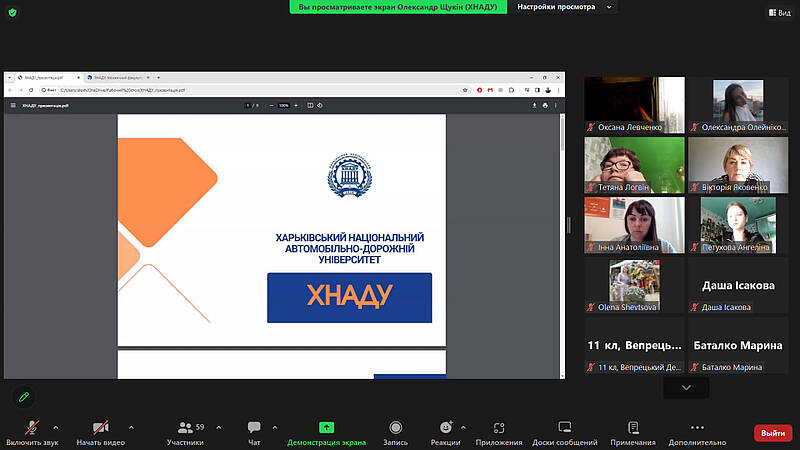Bookmark page with star icon
This screenshot has height=450, width=800.
pyautogui.click(x=465, y=90)
